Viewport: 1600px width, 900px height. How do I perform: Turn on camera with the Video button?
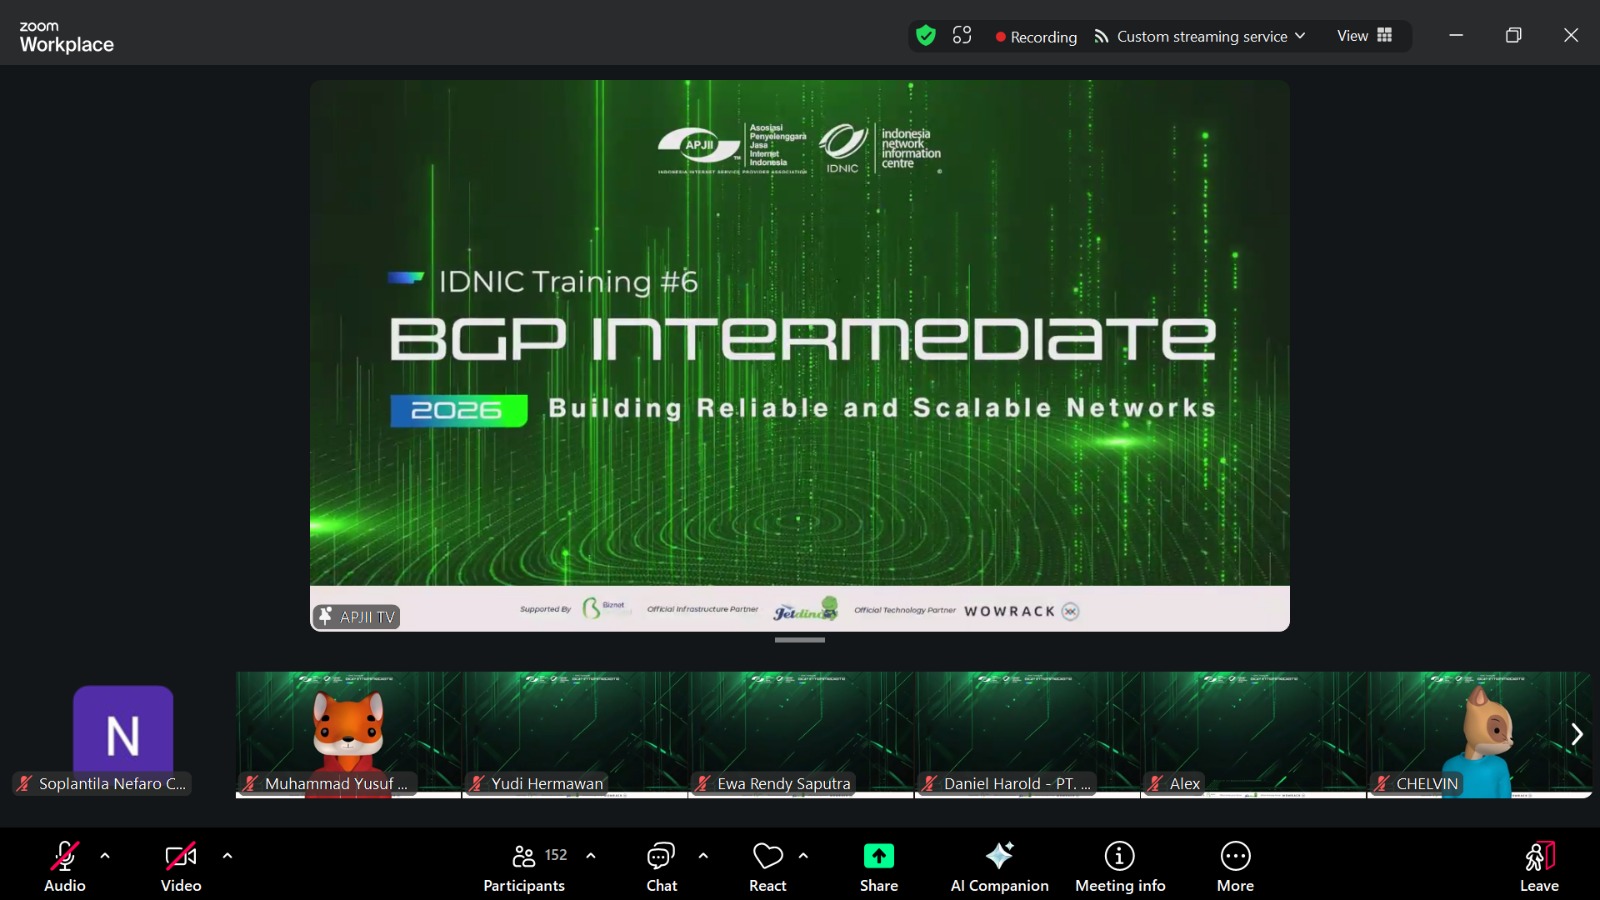[x=181, y=867]
